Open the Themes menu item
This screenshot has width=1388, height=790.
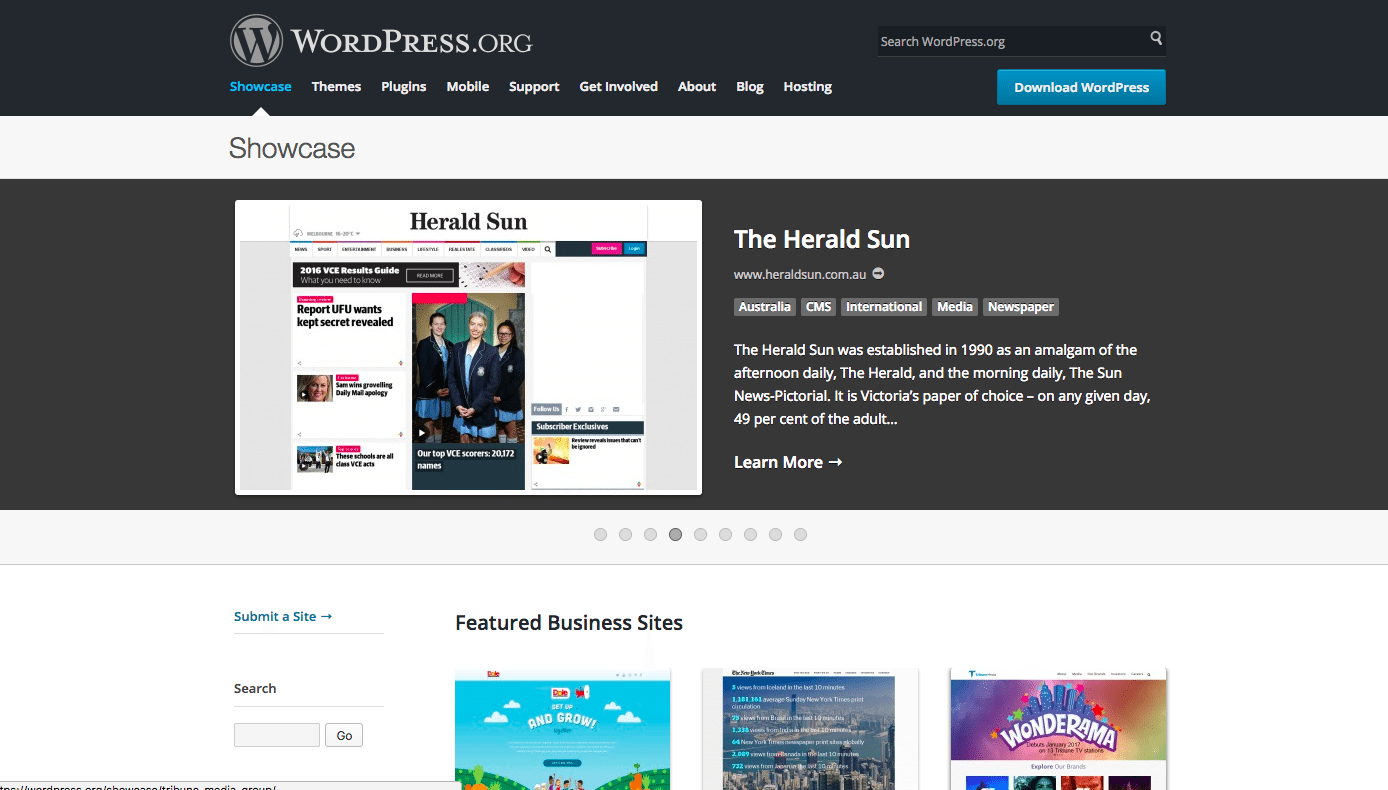point(336,87)
